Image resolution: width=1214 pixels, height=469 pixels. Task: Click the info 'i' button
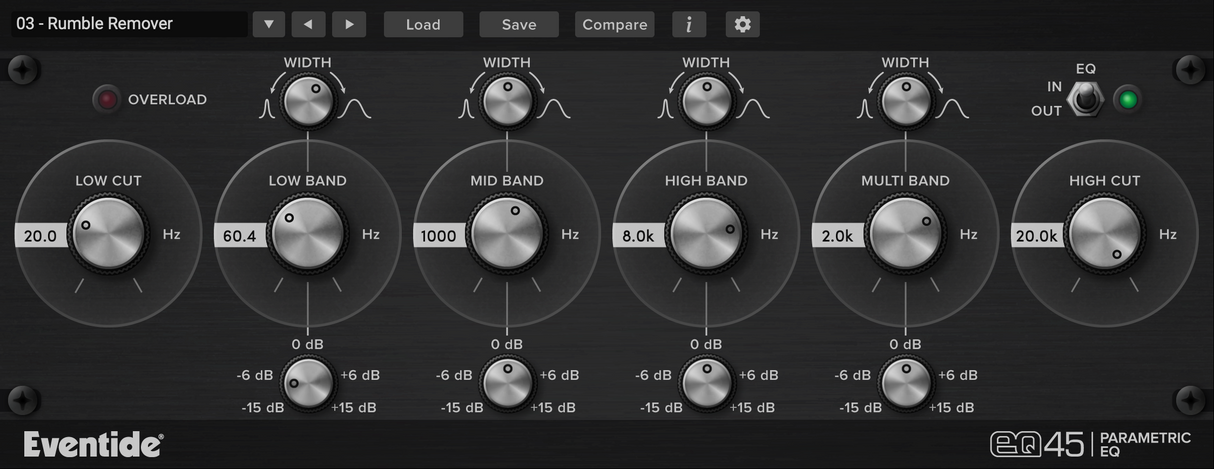[x=689, y=24]
